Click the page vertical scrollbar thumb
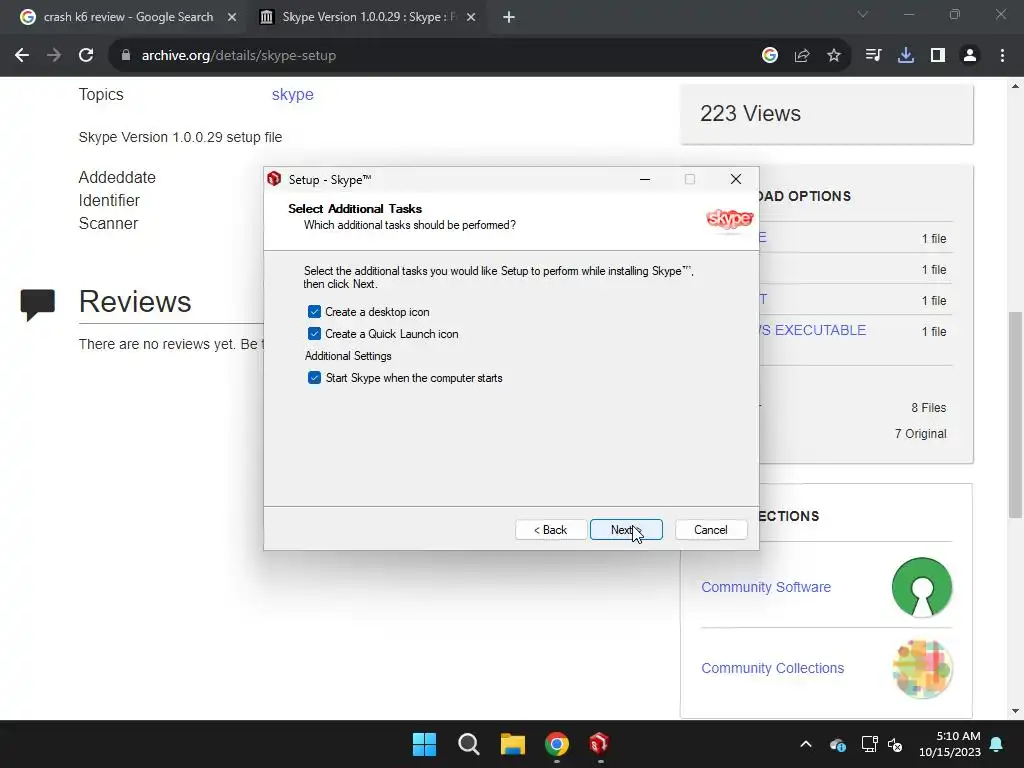 coord(1015,414)
